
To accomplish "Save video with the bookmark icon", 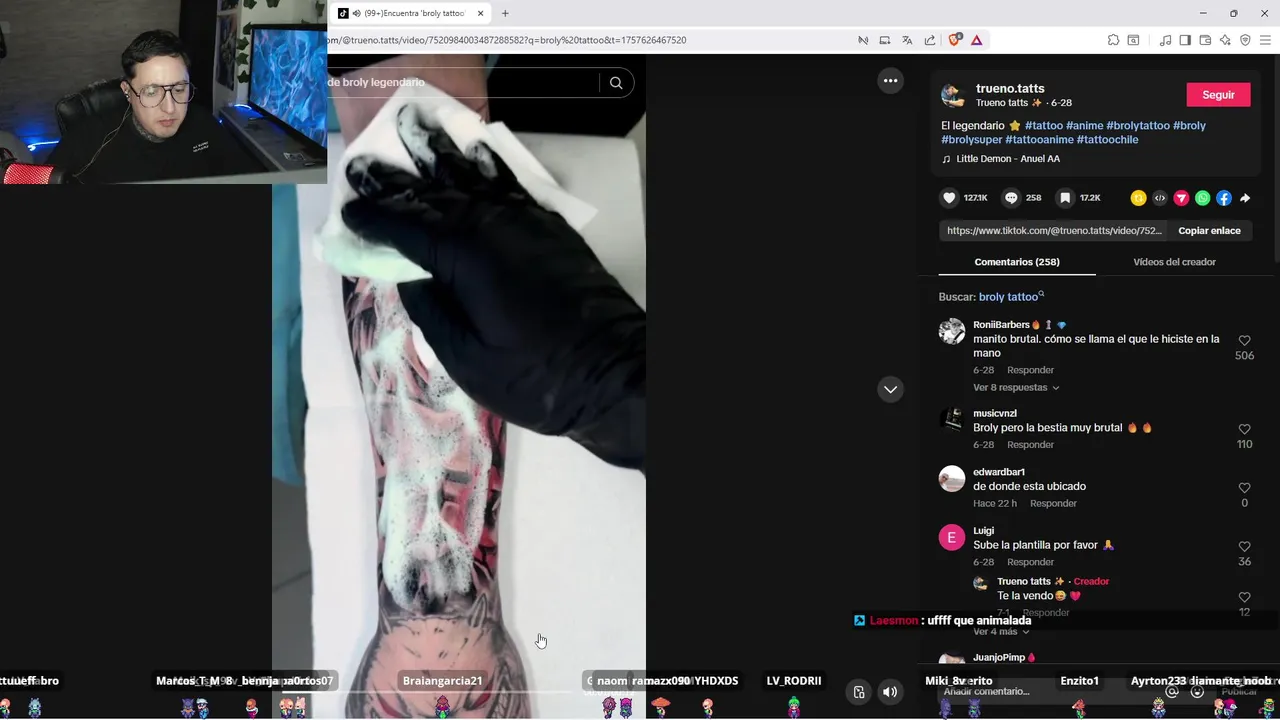I will pos(1065,198).
